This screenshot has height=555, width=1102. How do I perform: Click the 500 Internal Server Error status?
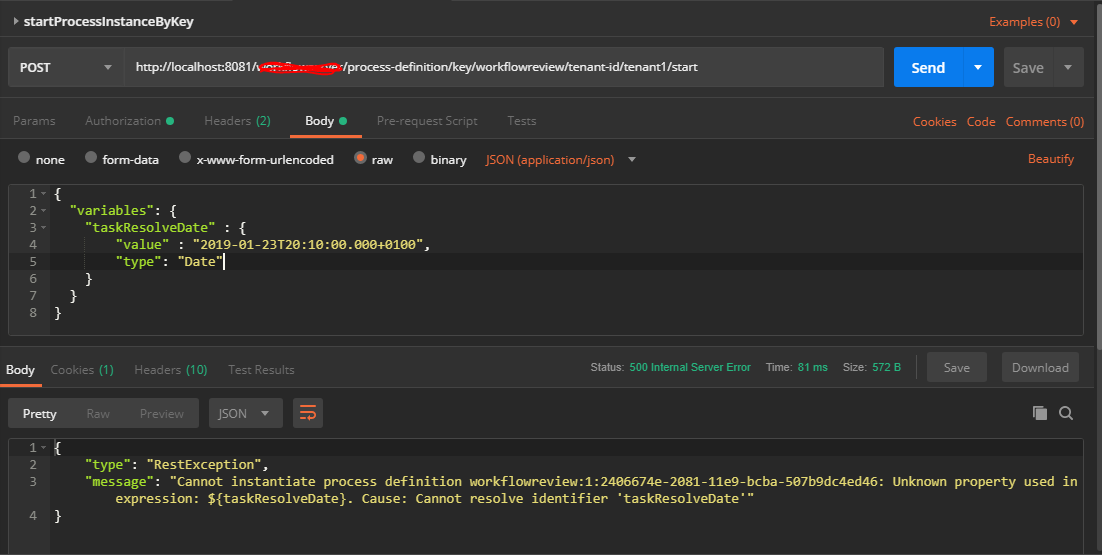tap(690, 367)
